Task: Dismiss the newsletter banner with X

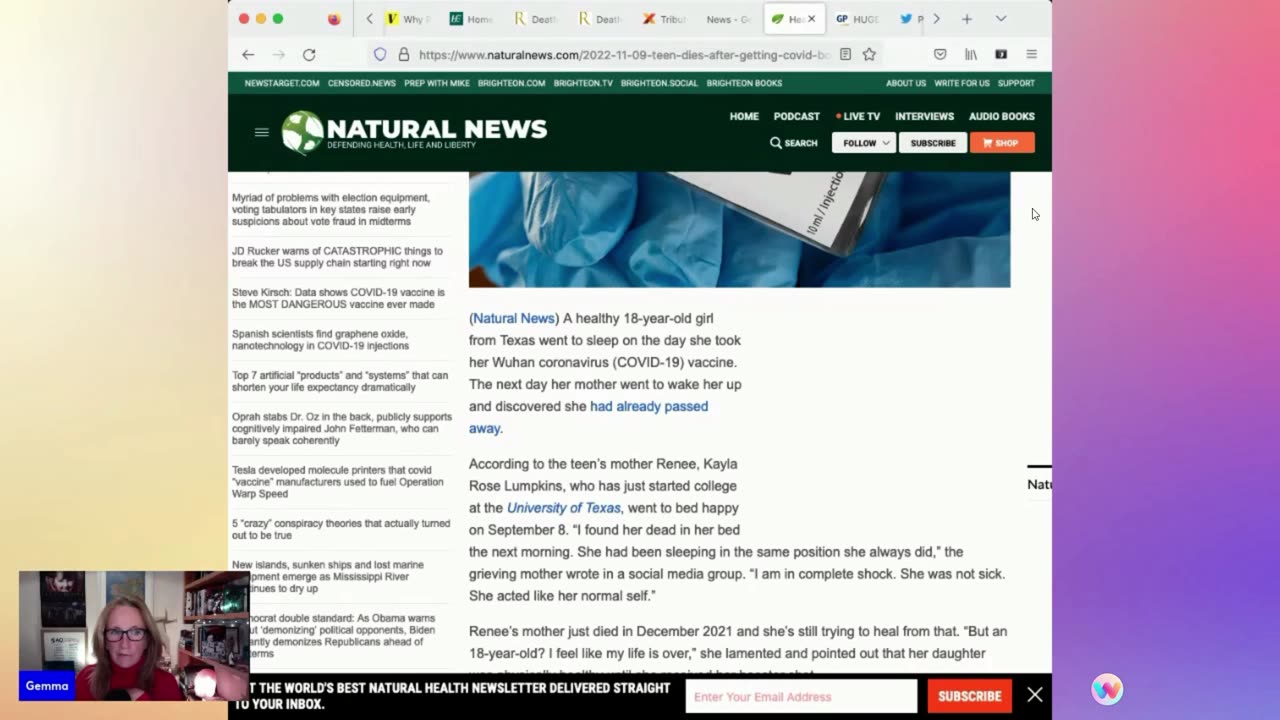Action: tap(1035, 695)
